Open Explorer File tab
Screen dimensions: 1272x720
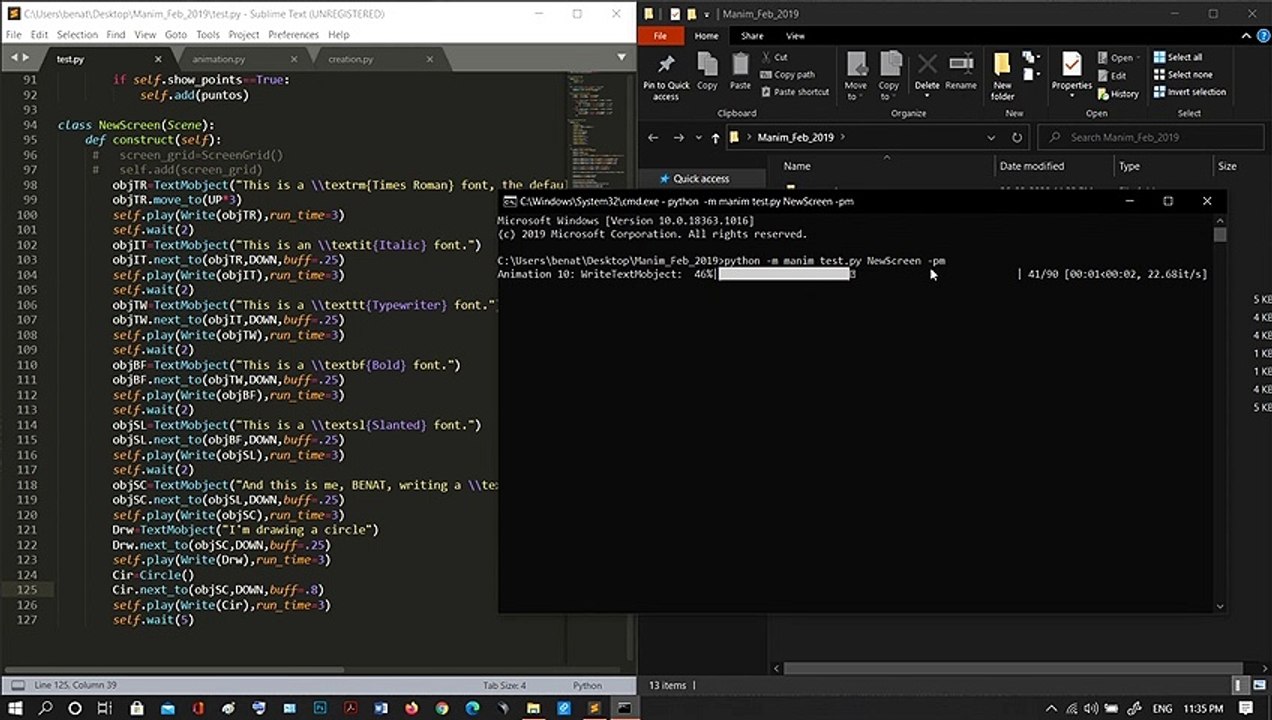(660, 36)
